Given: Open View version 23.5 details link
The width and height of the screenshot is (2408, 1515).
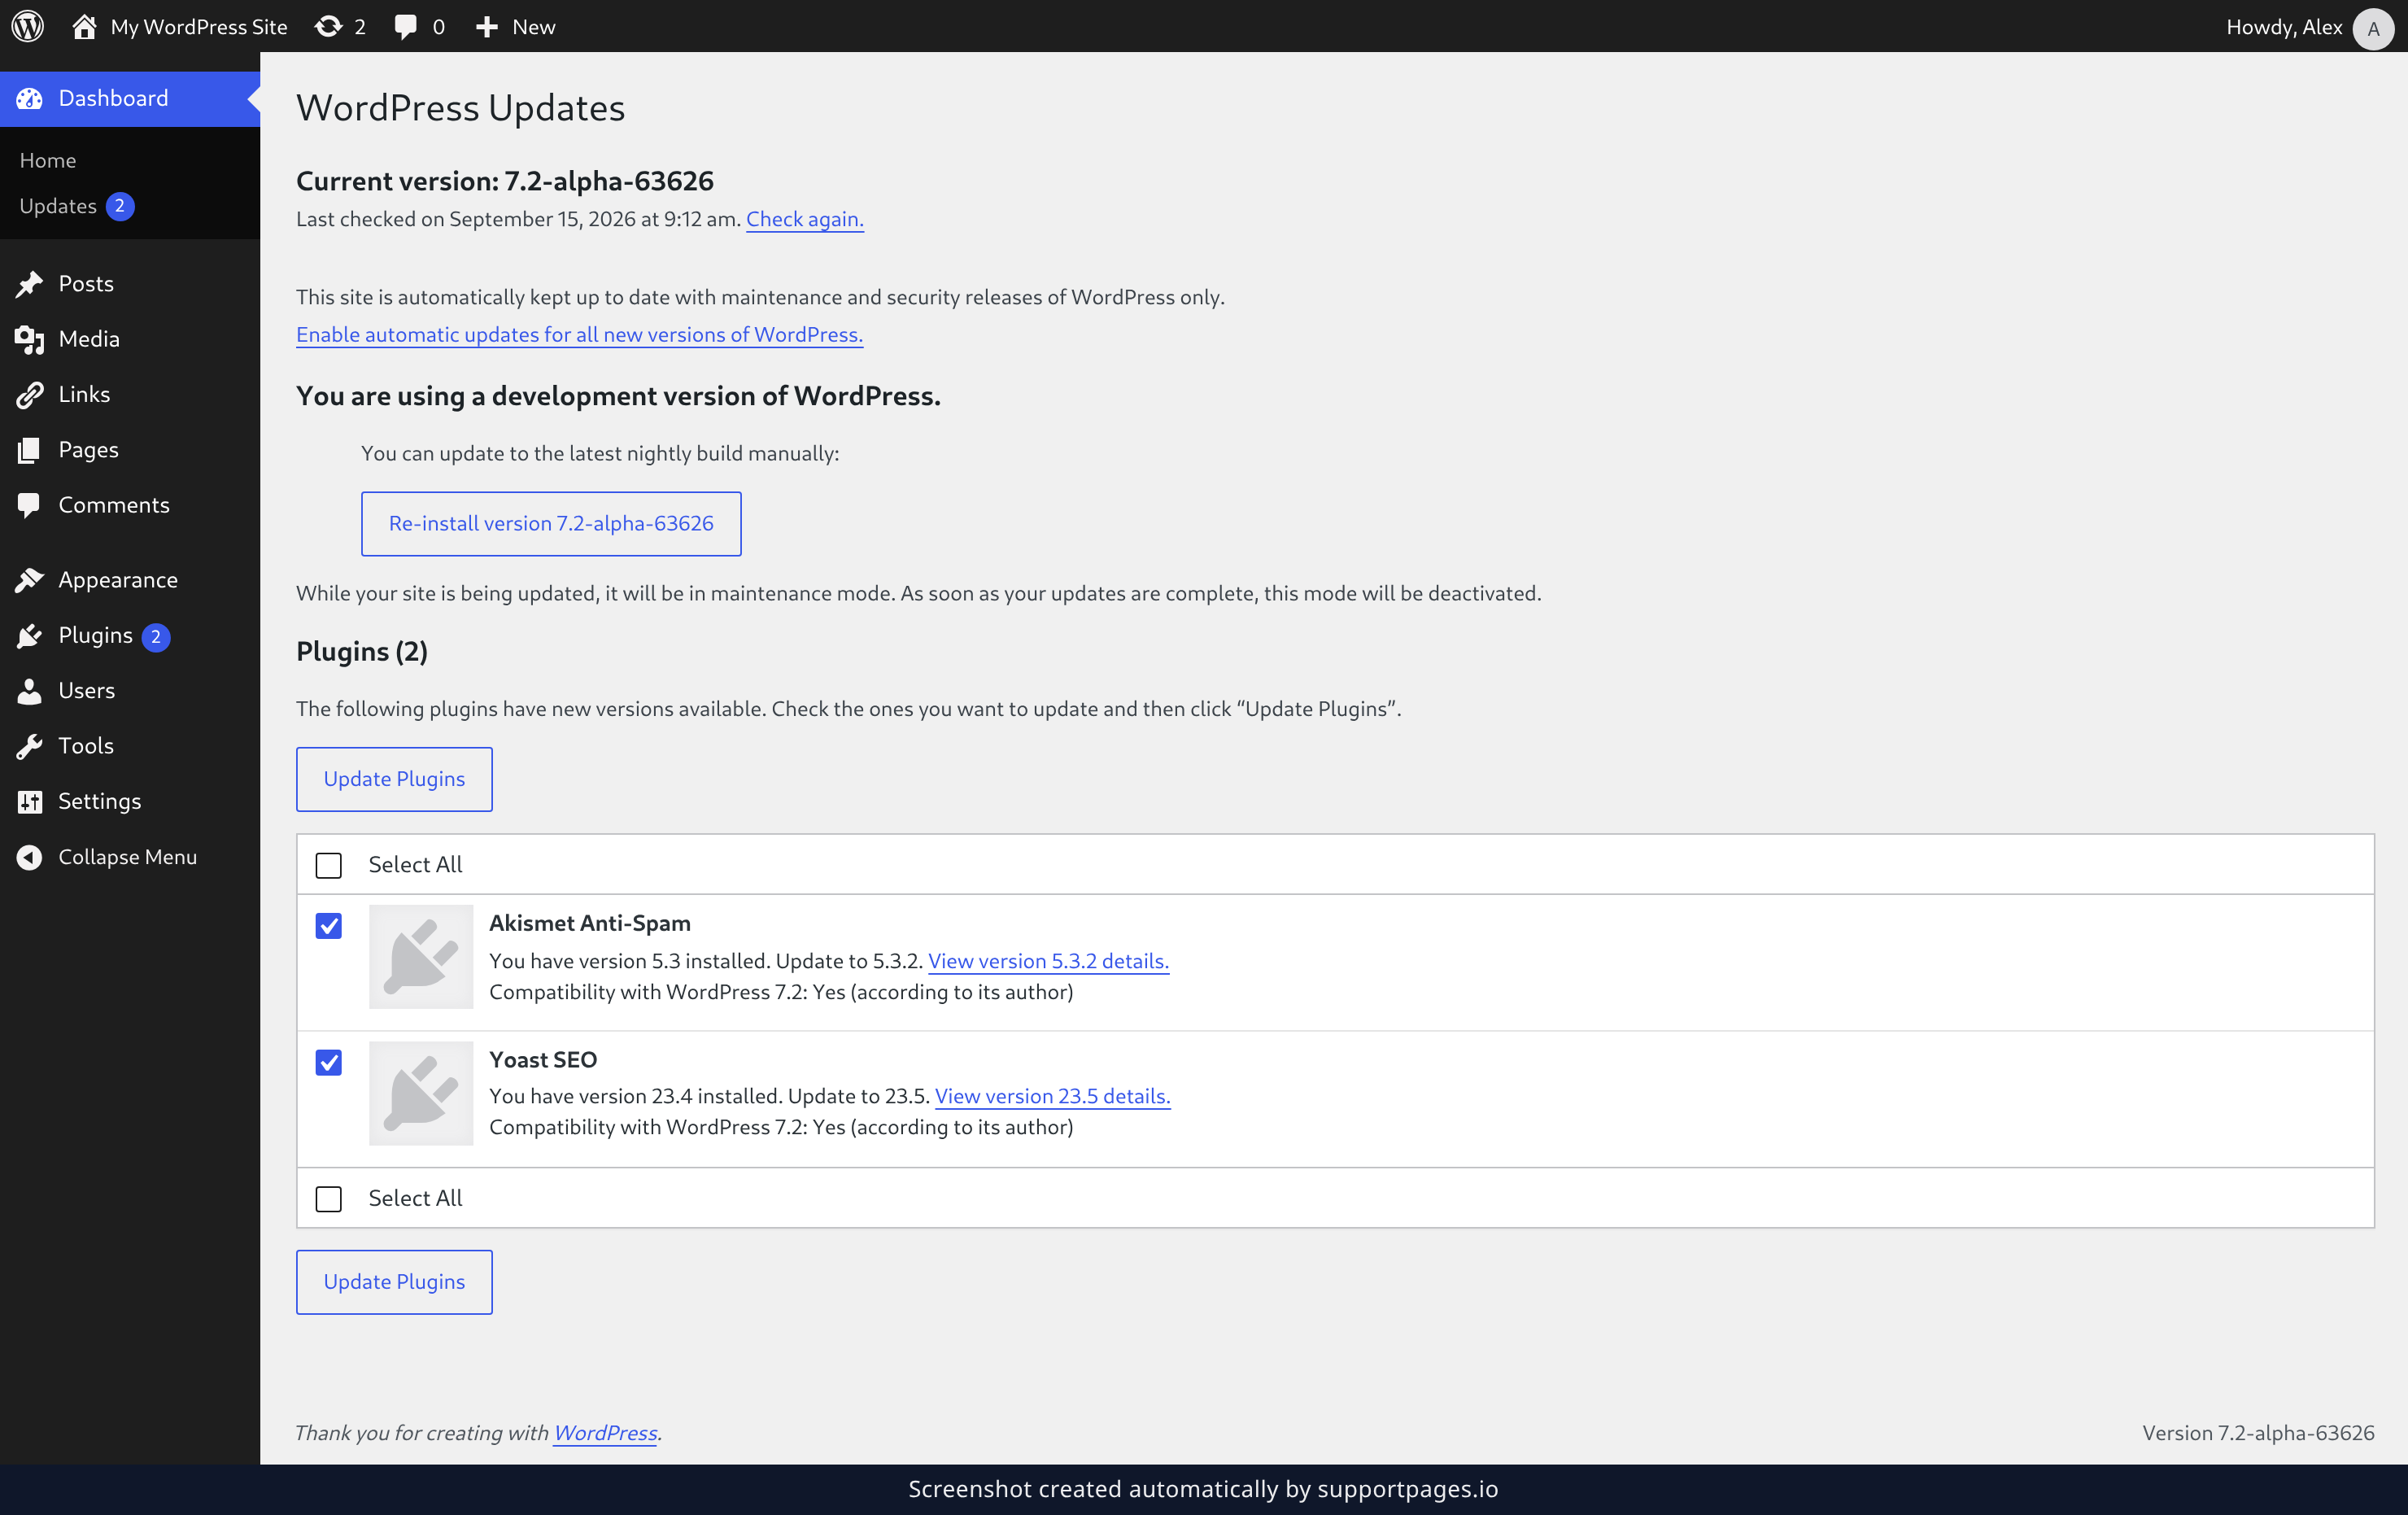Looking at the screenshot, I should click(1052, 1096).
